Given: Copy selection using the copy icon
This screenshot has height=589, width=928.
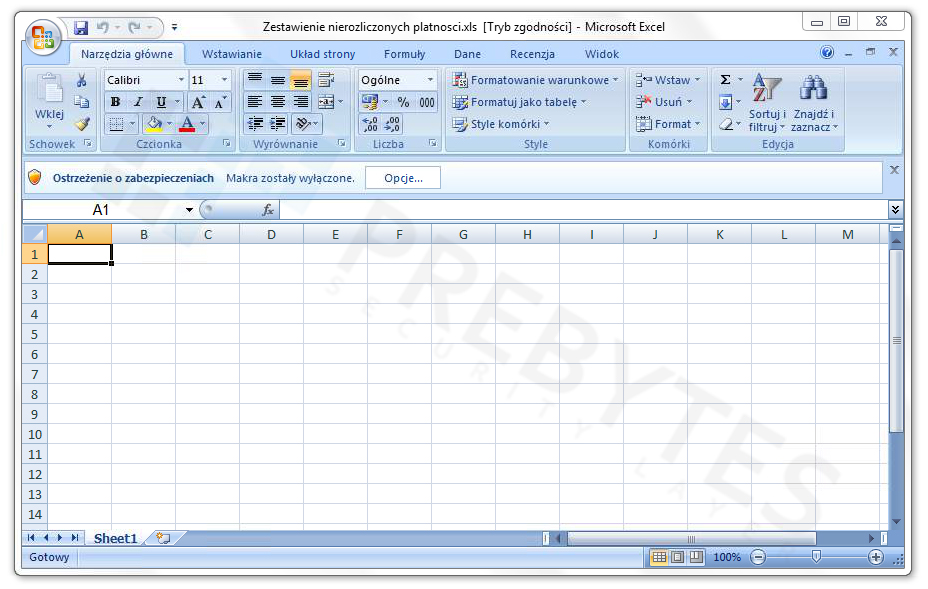Looking at the screenshot, I should [82, 102].
